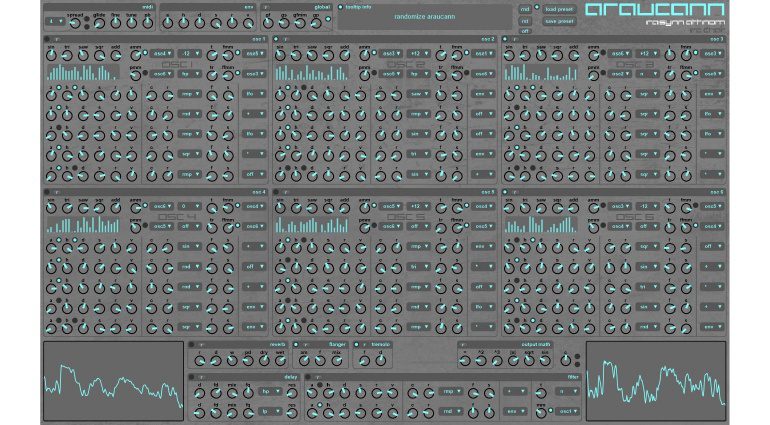This screenshot has height=425, width=770.
Task: Click the pmm knob in osc 1
Action: click(x=135, y=74)
